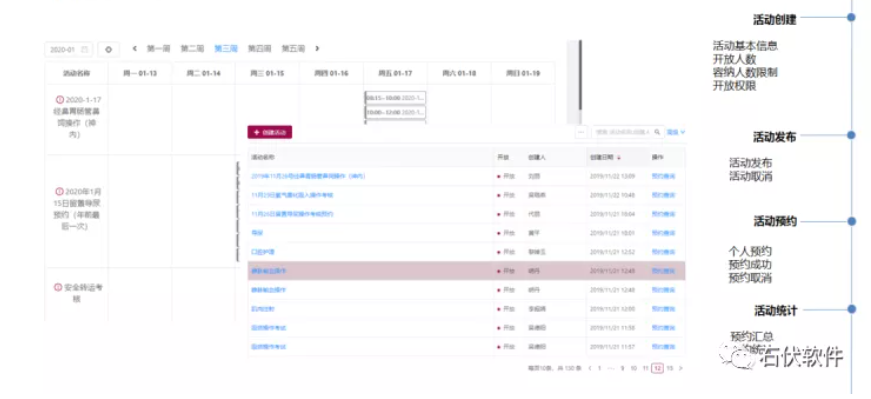Click 预约查询 for the 2019/11/21 11:57 row
The height and width of the screenshot is (399, 871).
(663, 346)
